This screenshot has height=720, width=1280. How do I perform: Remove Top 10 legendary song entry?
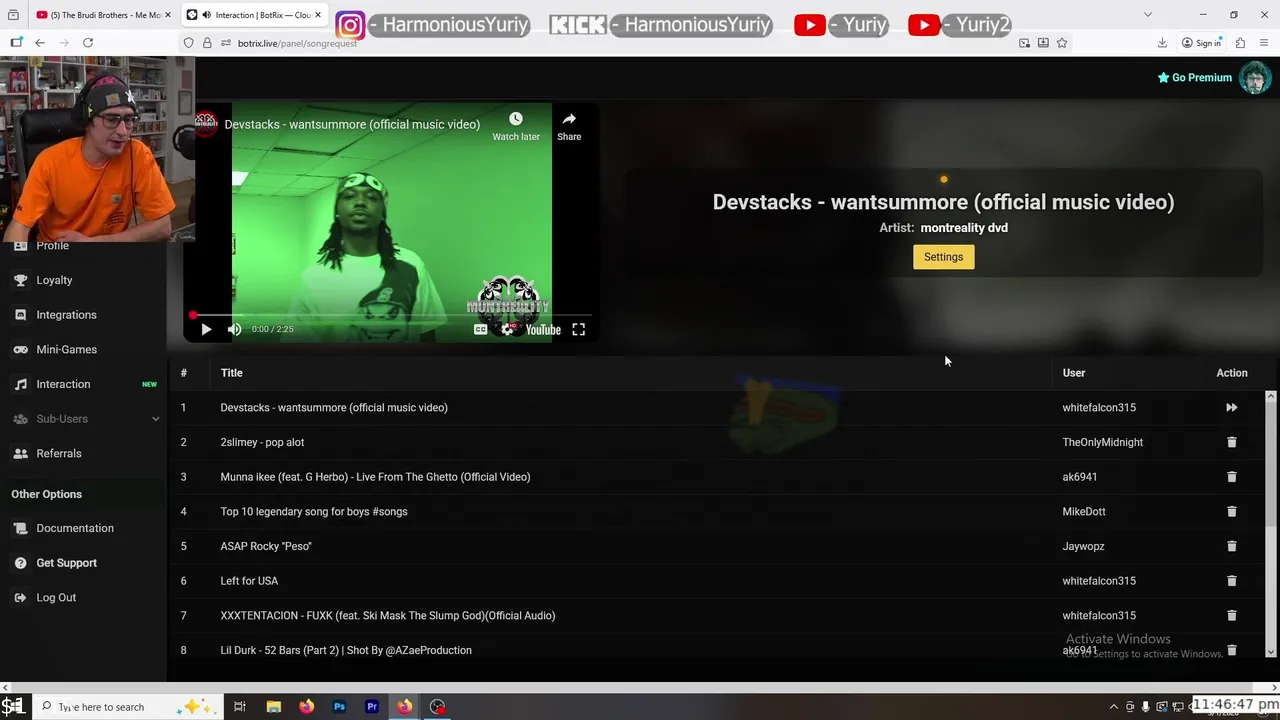pos(1231,511)
